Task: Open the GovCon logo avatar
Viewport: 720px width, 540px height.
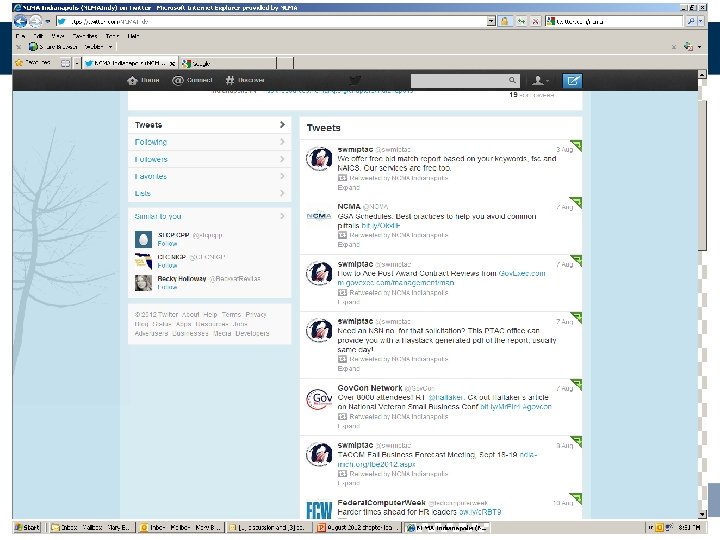Action: [x=319, y=399]
